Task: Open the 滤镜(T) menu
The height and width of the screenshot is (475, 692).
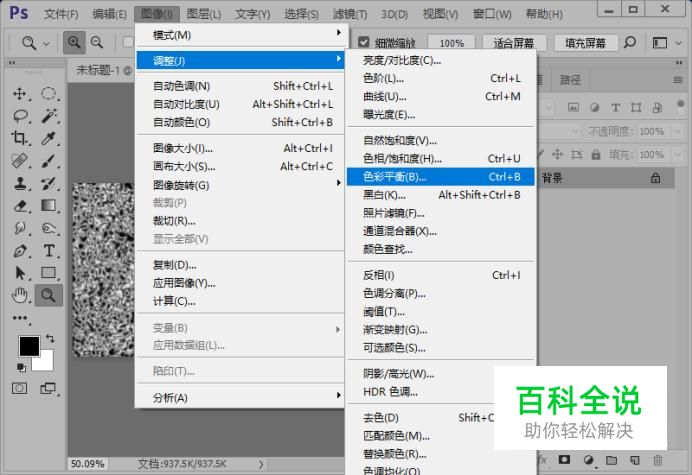Action: [x=350, y=14]
